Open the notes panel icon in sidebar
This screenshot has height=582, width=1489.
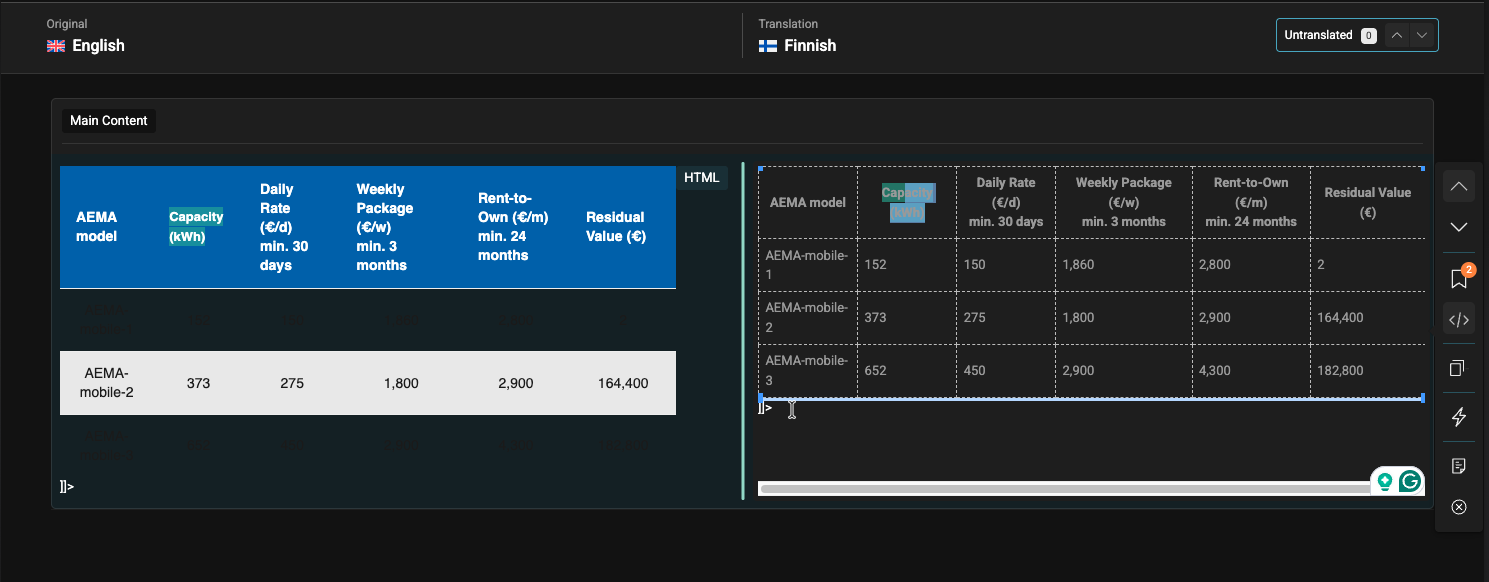(1459, 465)
